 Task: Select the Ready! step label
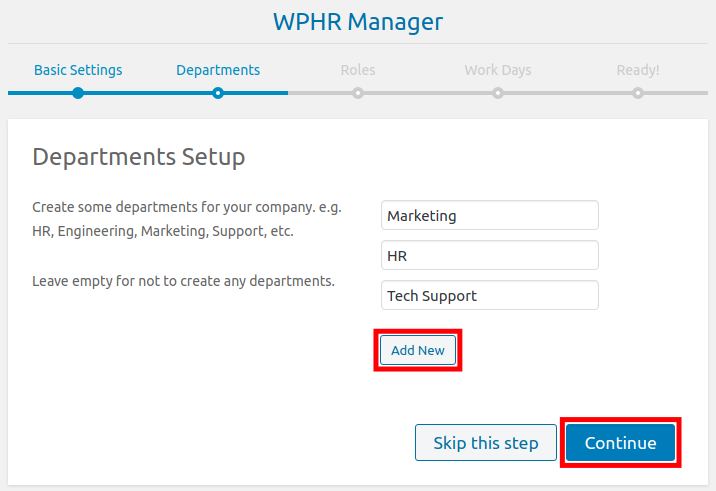[x=637, y=70]
